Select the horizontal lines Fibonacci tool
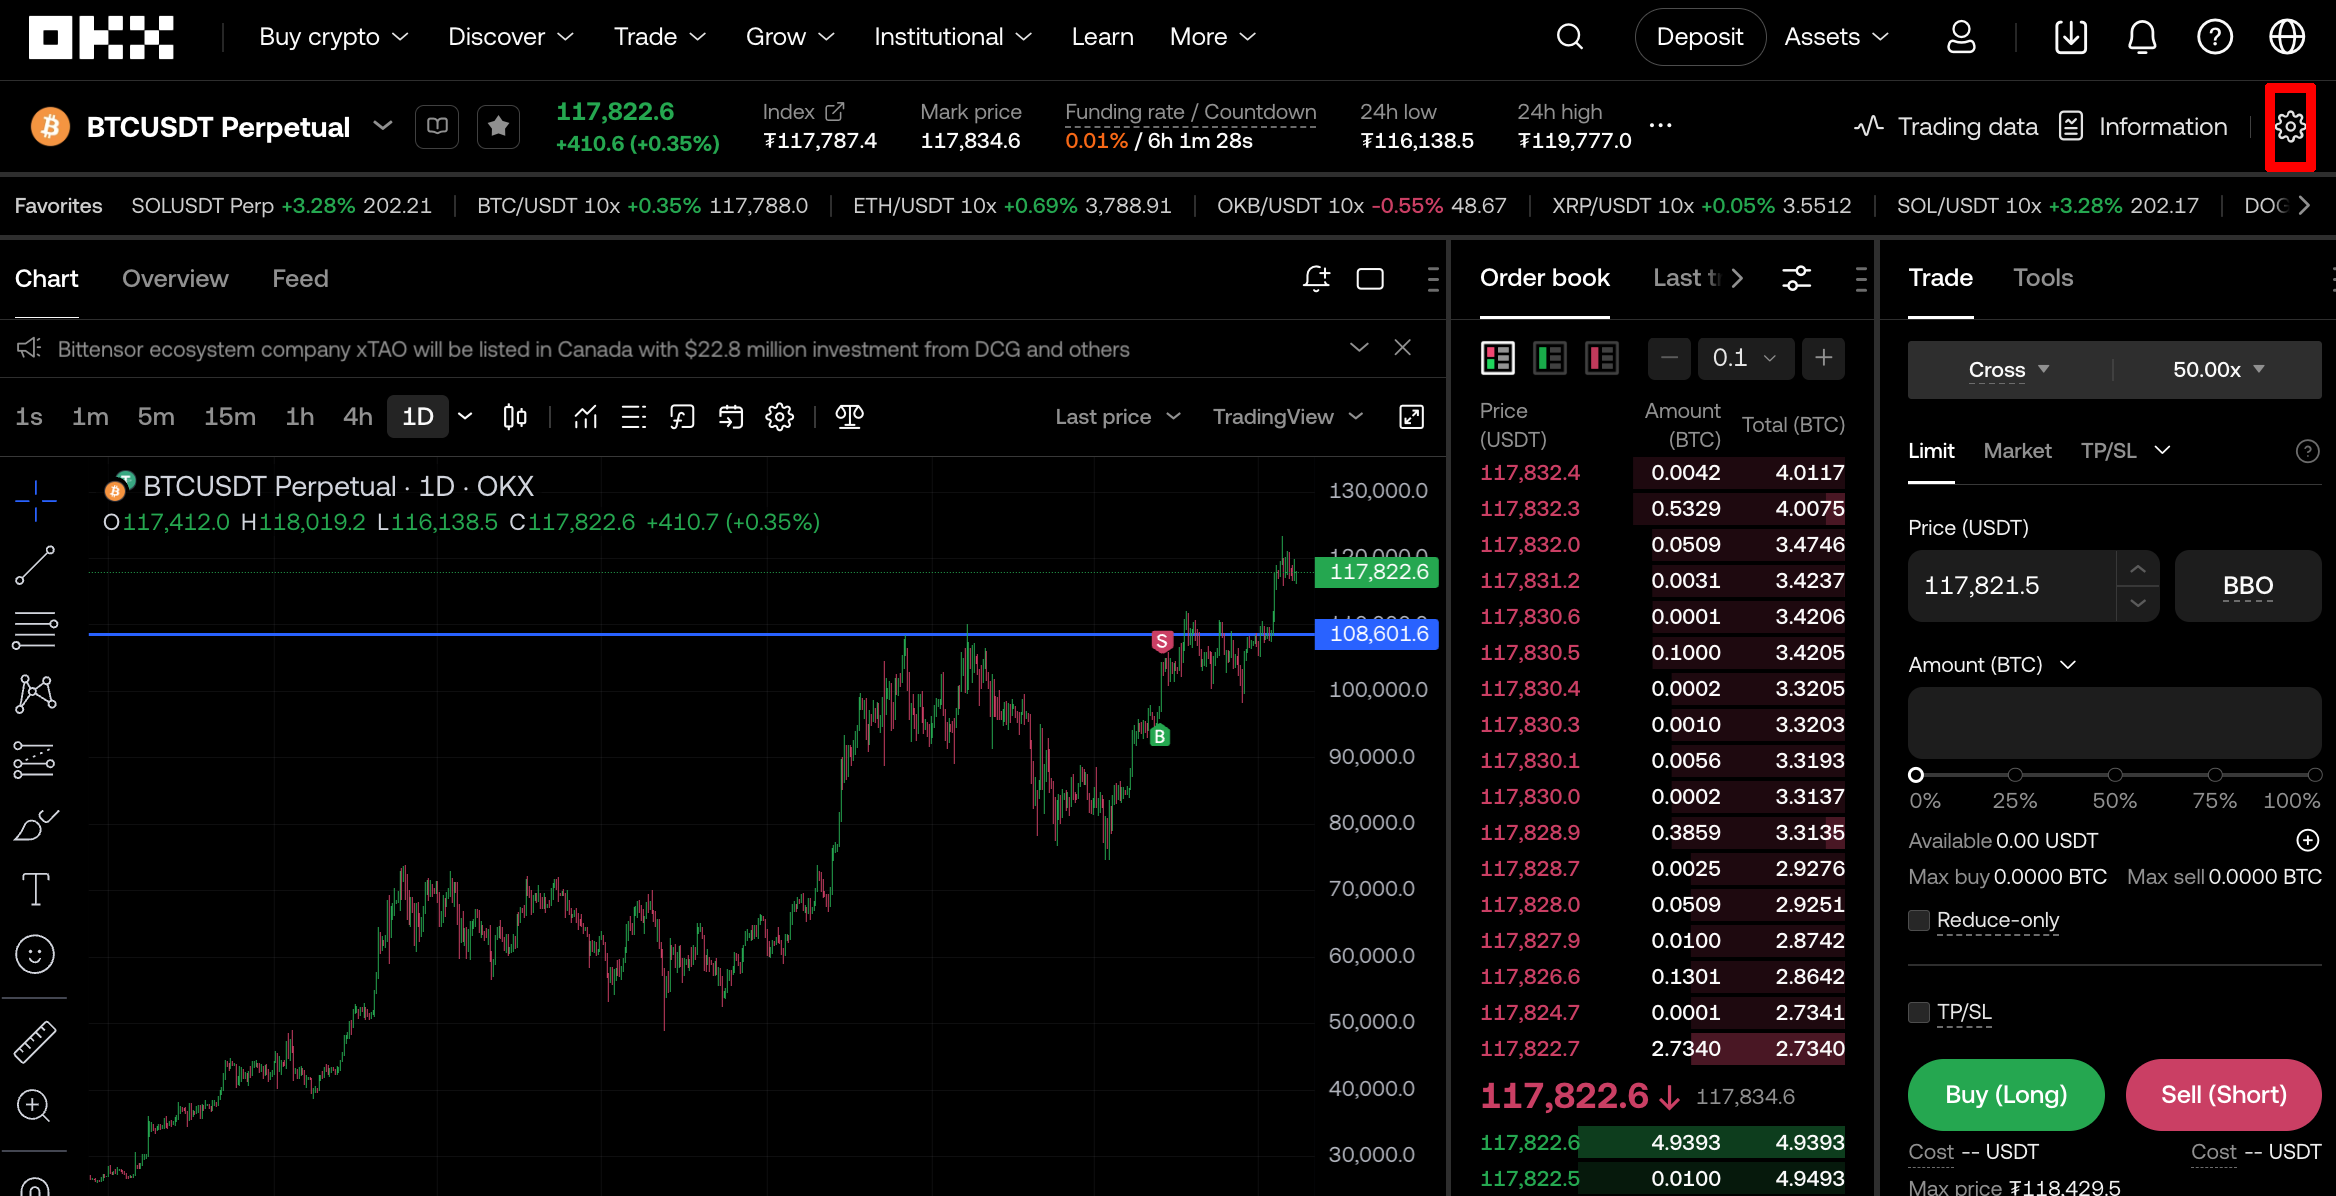This screenshot has width=2336, height=1196. pyautogui.click(x=35, y=630)
